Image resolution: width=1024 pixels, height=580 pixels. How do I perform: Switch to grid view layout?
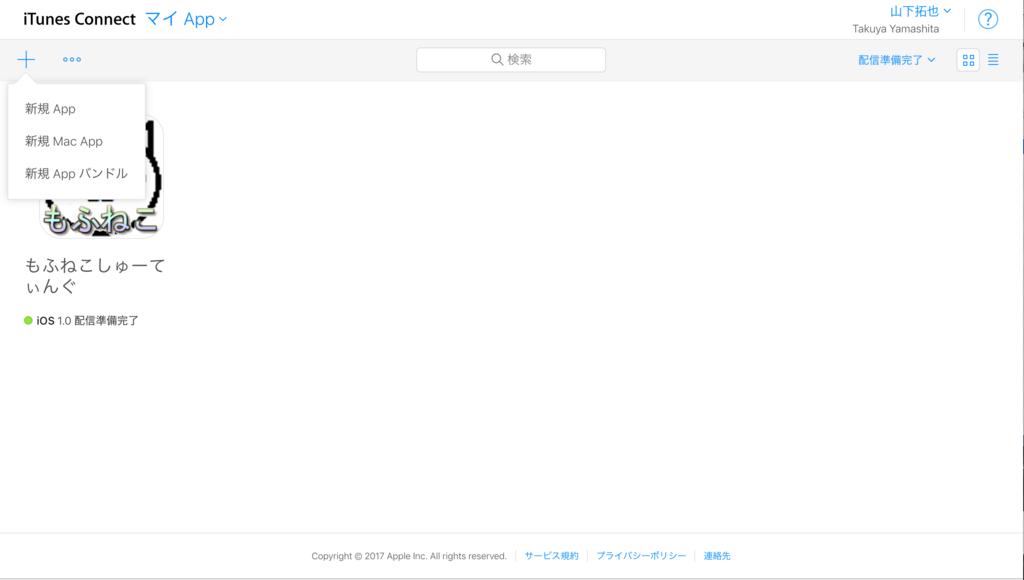point(968,60)
